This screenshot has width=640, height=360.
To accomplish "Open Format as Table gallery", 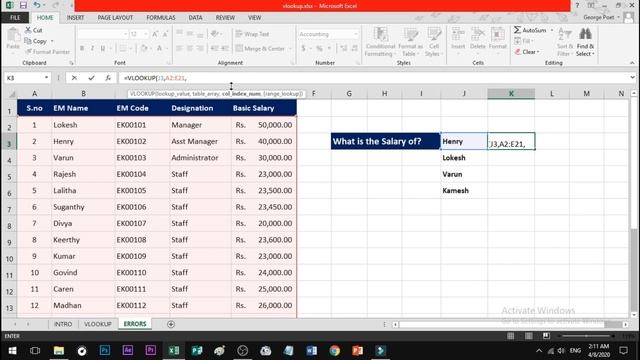I will [410, 42].
